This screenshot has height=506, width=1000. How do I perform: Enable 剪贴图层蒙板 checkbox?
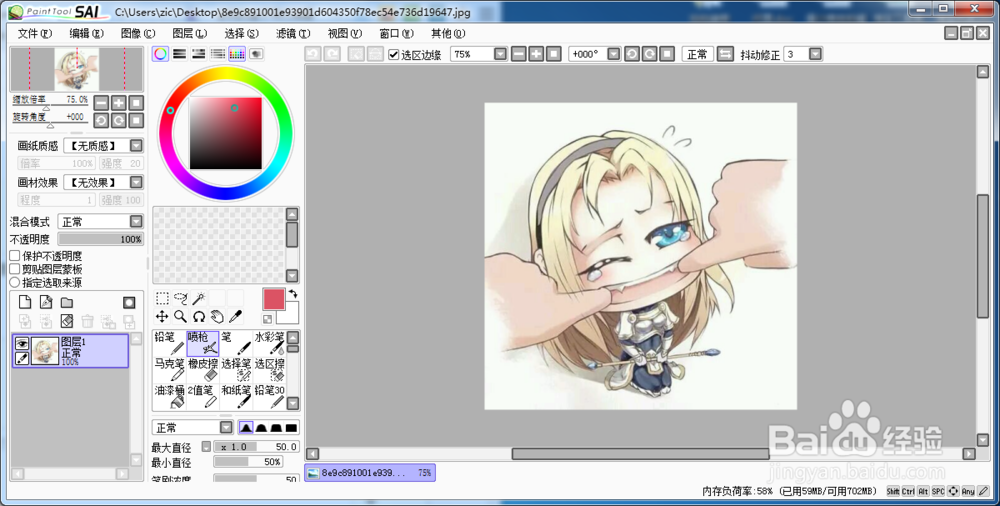pyautogui.click(x=15, y=269)
